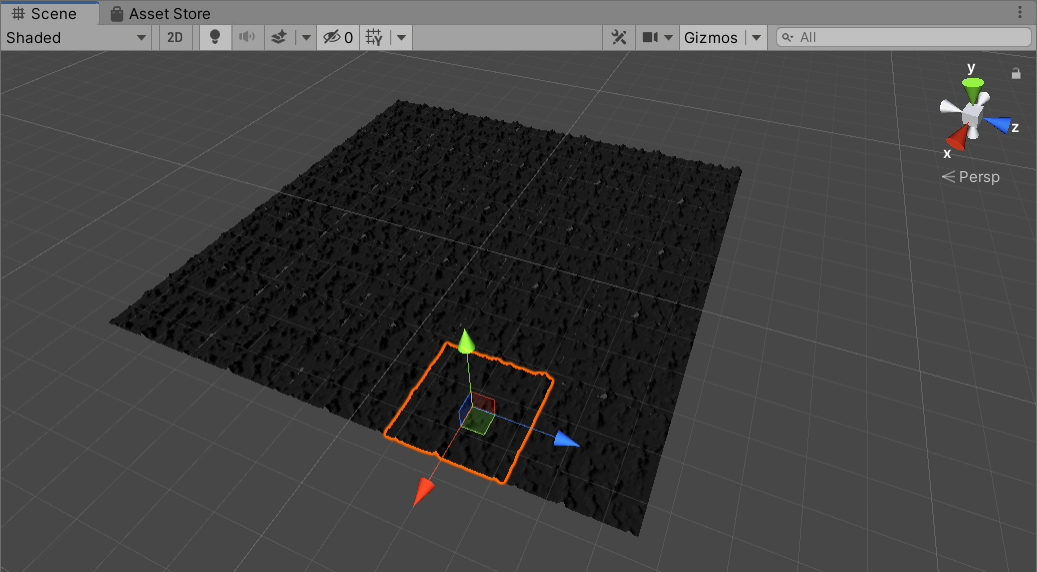Expand the scene effects dropdown arrow
The image size is (1037, 572).
click(303, 38)
